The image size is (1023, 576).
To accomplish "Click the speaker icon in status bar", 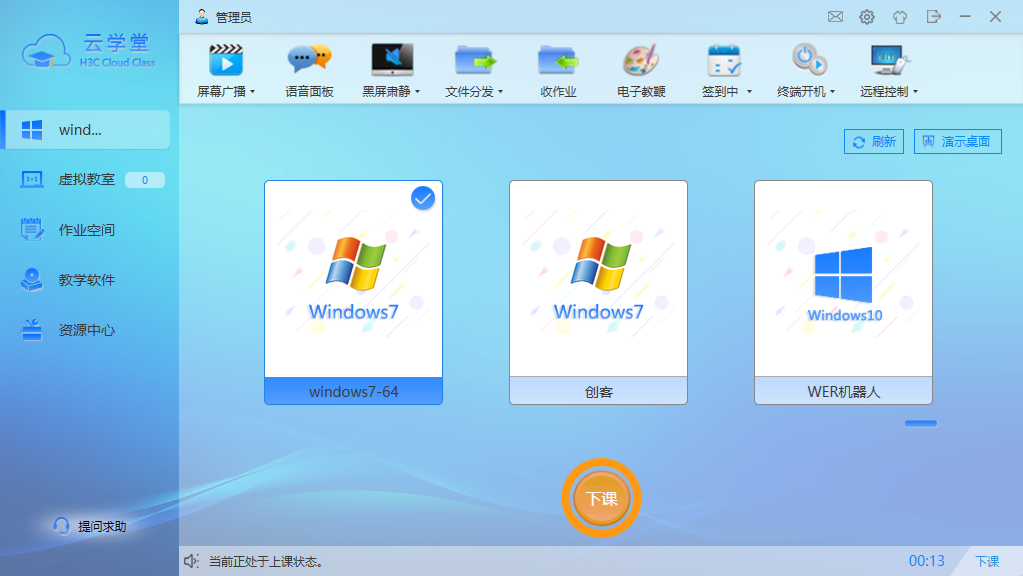I will [x=191, y=561].
